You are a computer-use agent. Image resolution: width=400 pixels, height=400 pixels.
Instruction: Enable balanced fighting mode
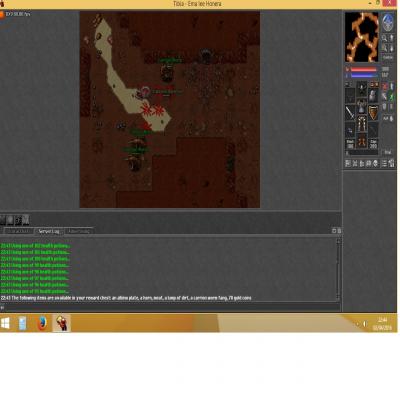tap(384, 95)
